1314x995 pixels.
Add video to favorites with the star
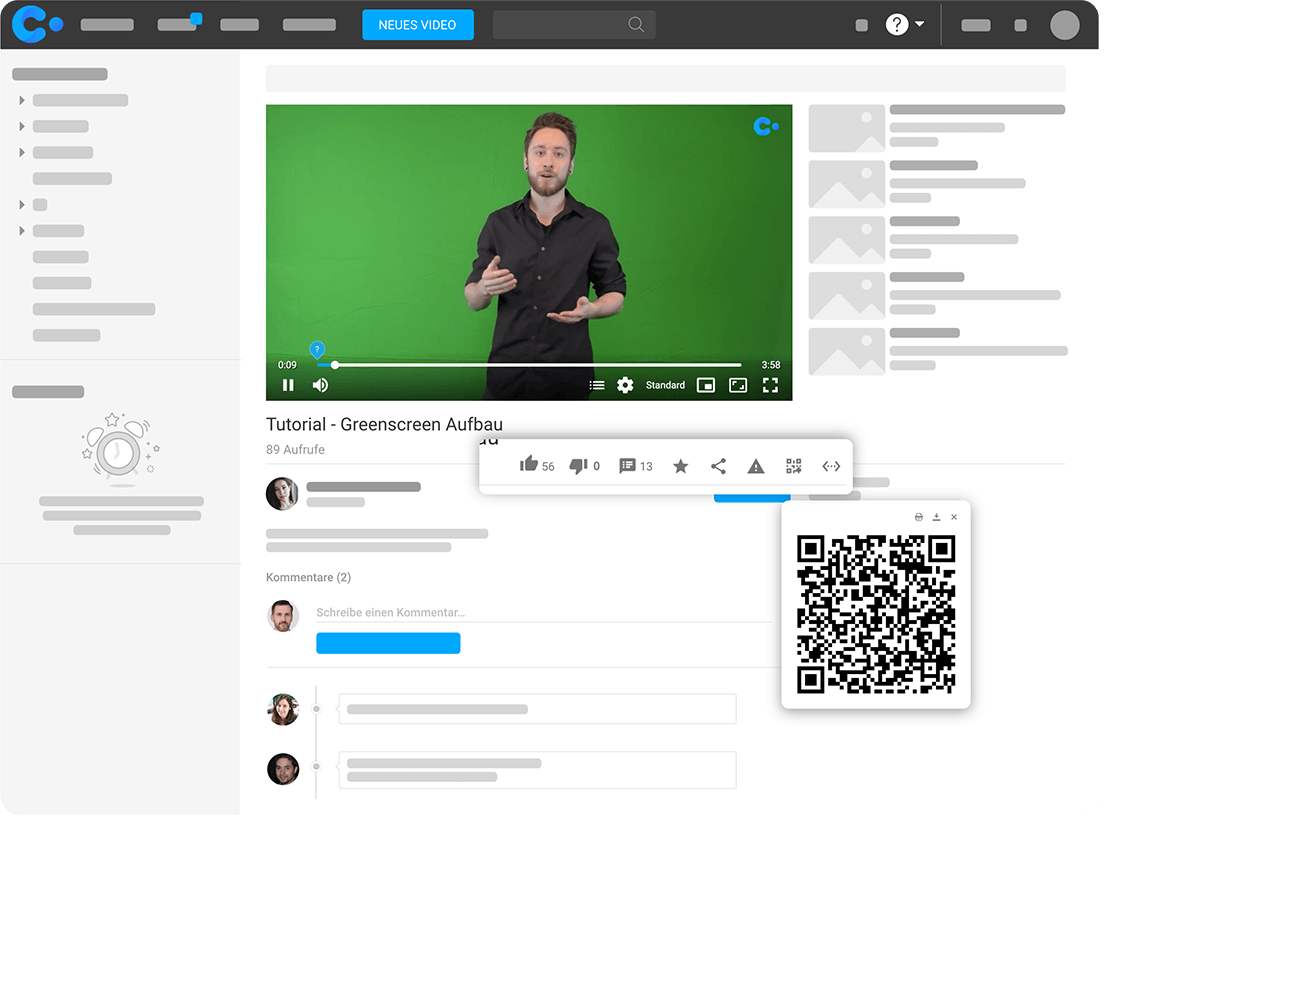coord(681,466)
